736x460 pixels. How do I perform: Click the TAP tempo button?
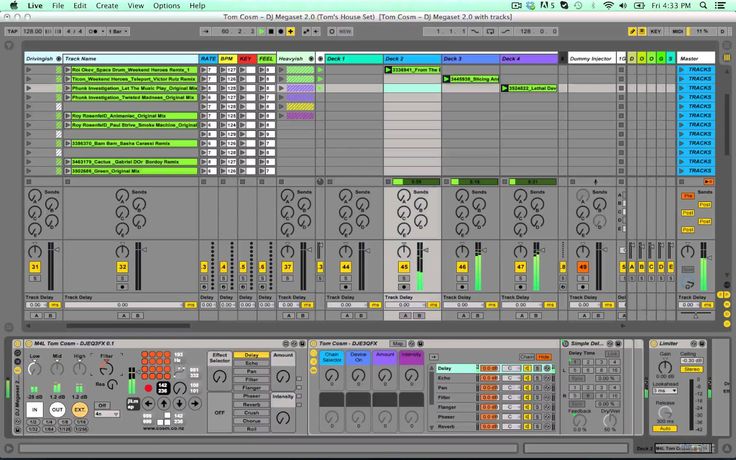[x=12, y=31]
